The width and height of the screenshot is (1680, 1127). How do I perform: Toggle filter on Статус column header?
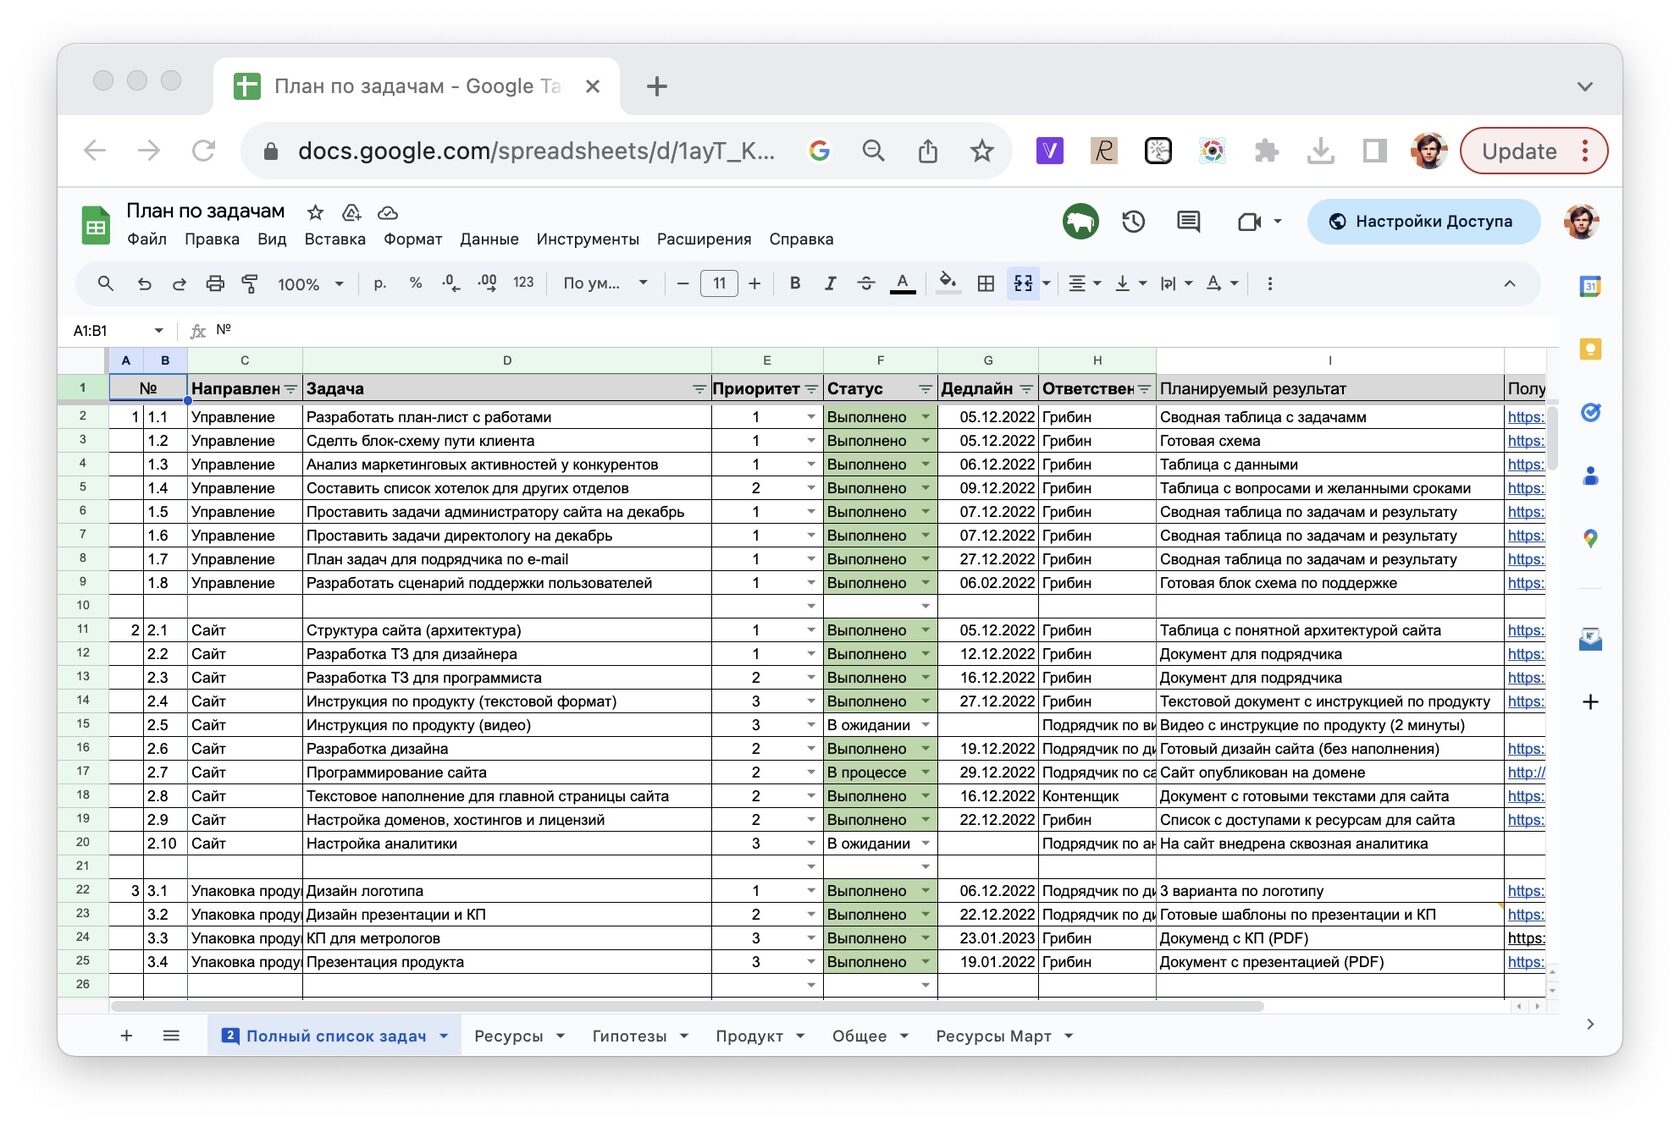point(925,389)
